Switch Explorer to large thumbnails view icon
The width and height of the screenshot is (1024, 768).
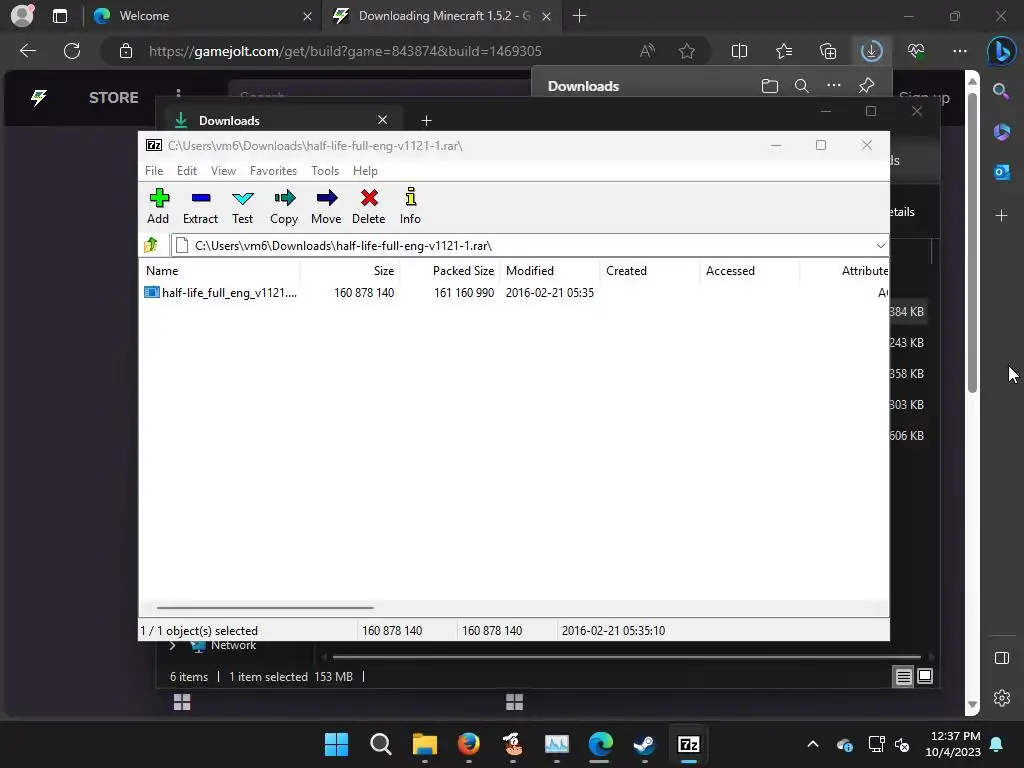(x=925, y=677)
